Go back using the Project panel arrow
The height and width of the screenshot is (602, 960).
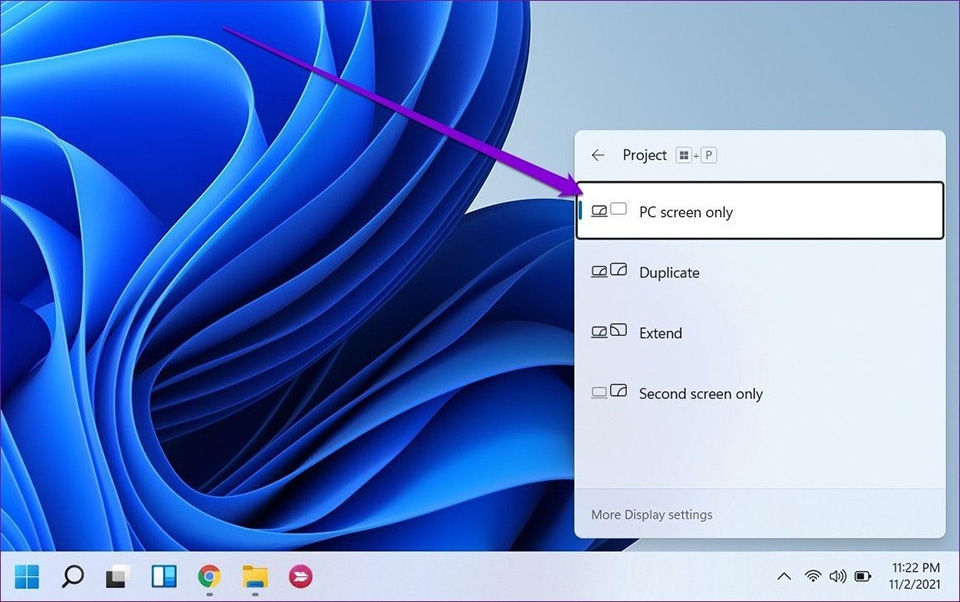click(x=598, y=156)
